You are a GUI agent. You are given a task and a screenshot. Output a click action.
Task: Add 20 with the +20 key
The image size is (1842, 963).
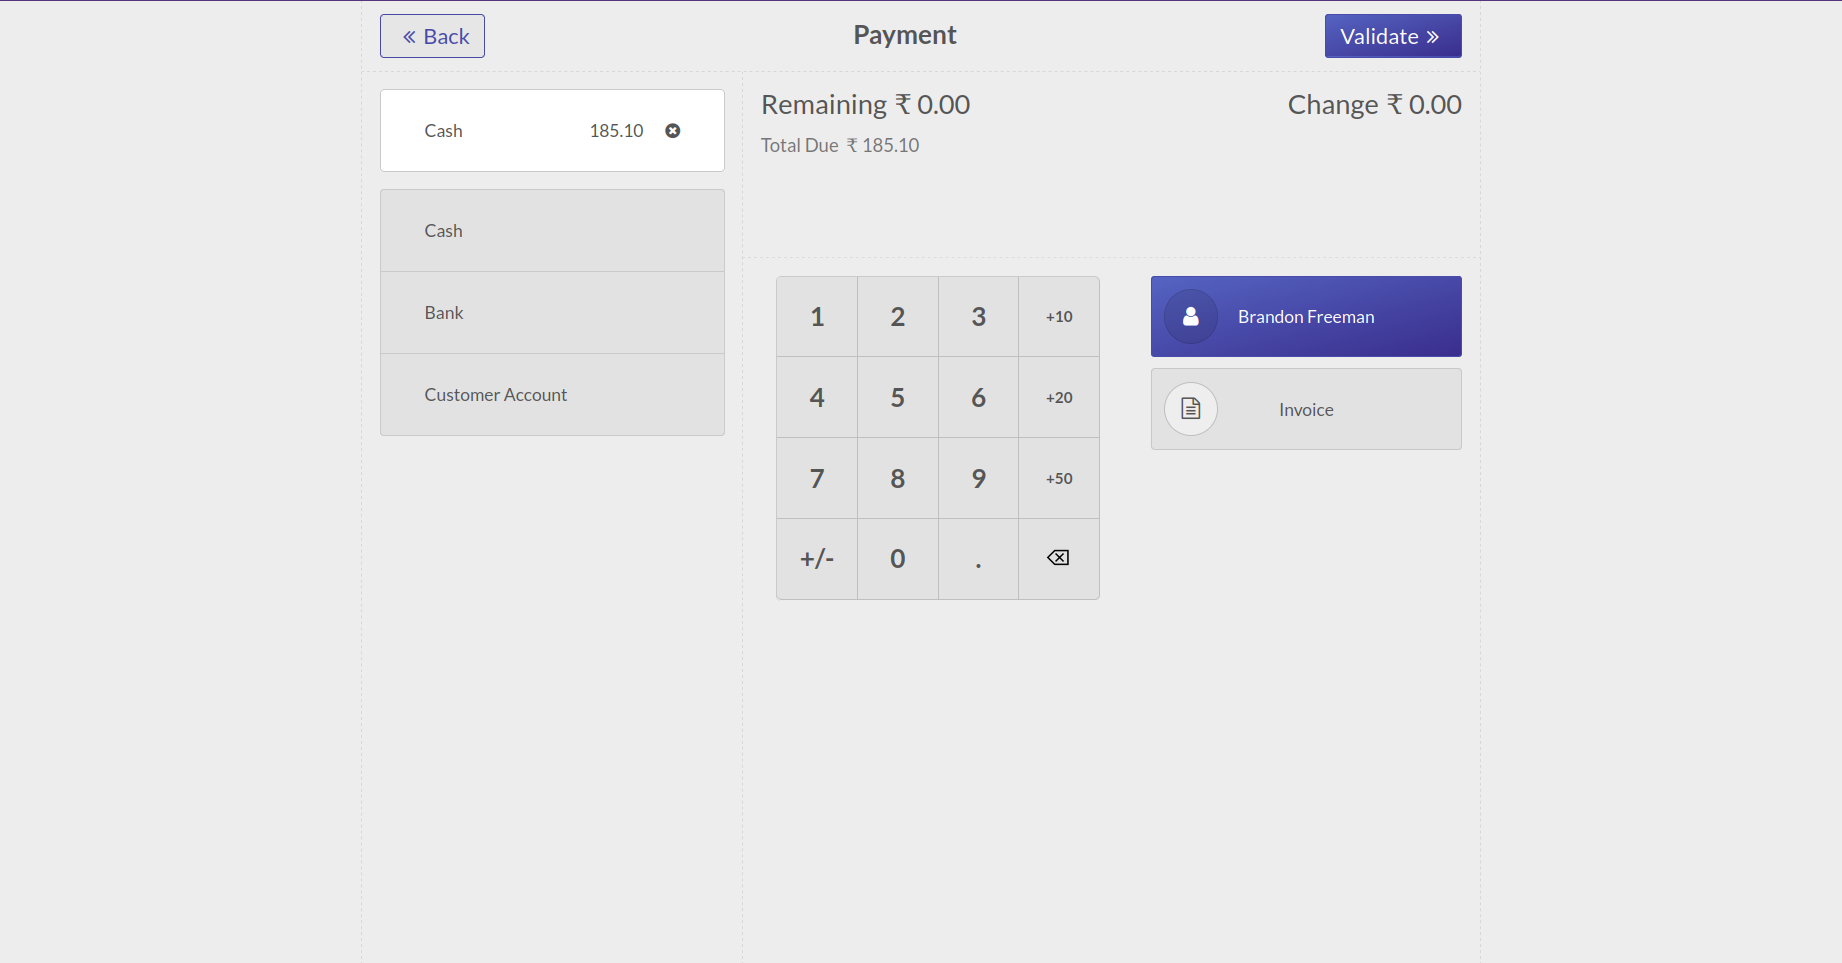(x=1059, y=397)
